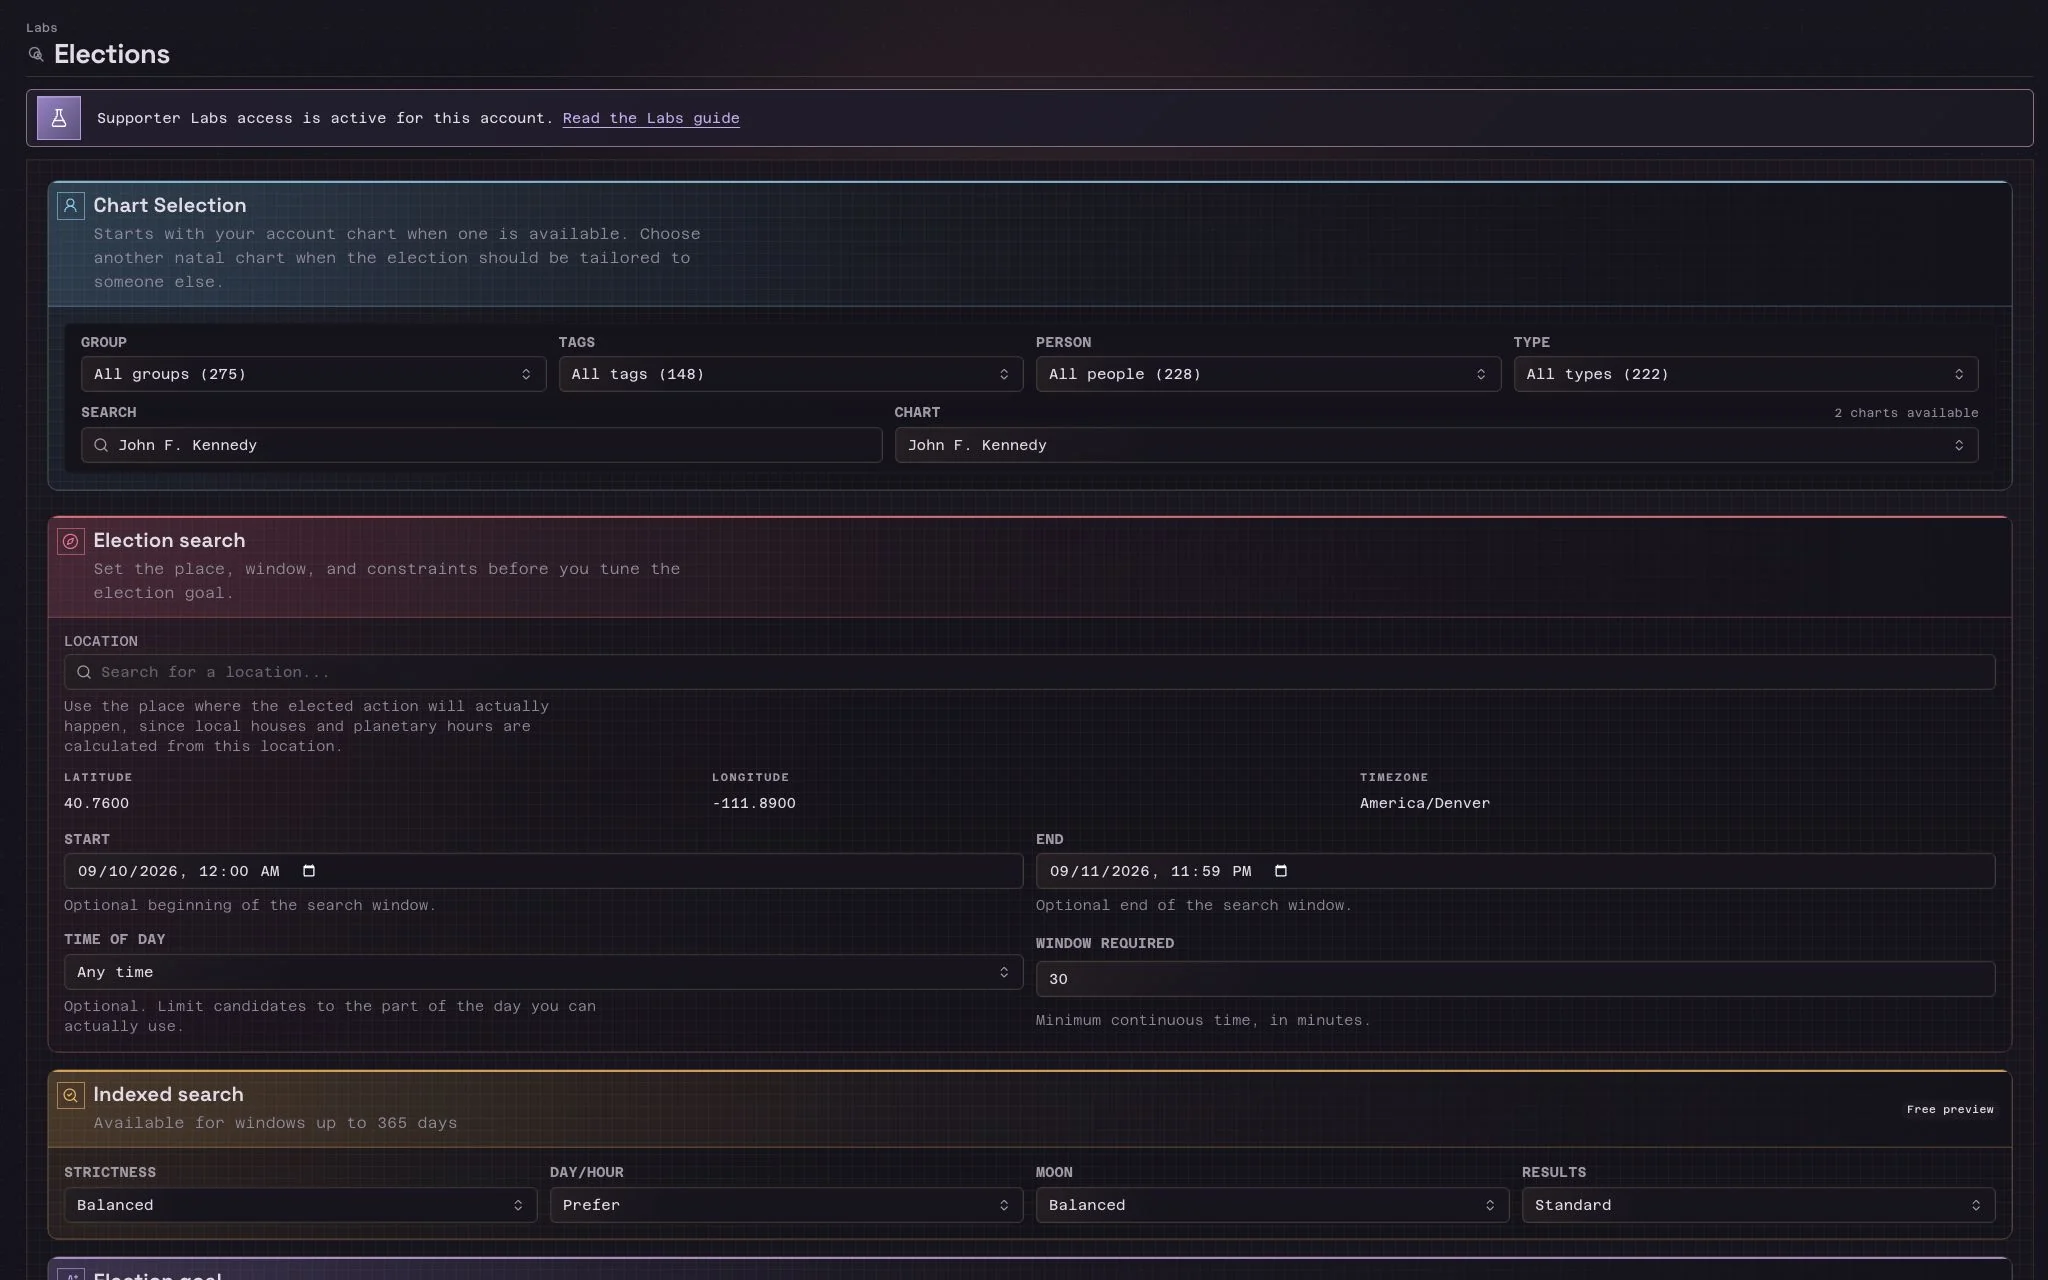Click the Election search compass icon
Screen dimensions: 2048x1280
tap(70, 541)
